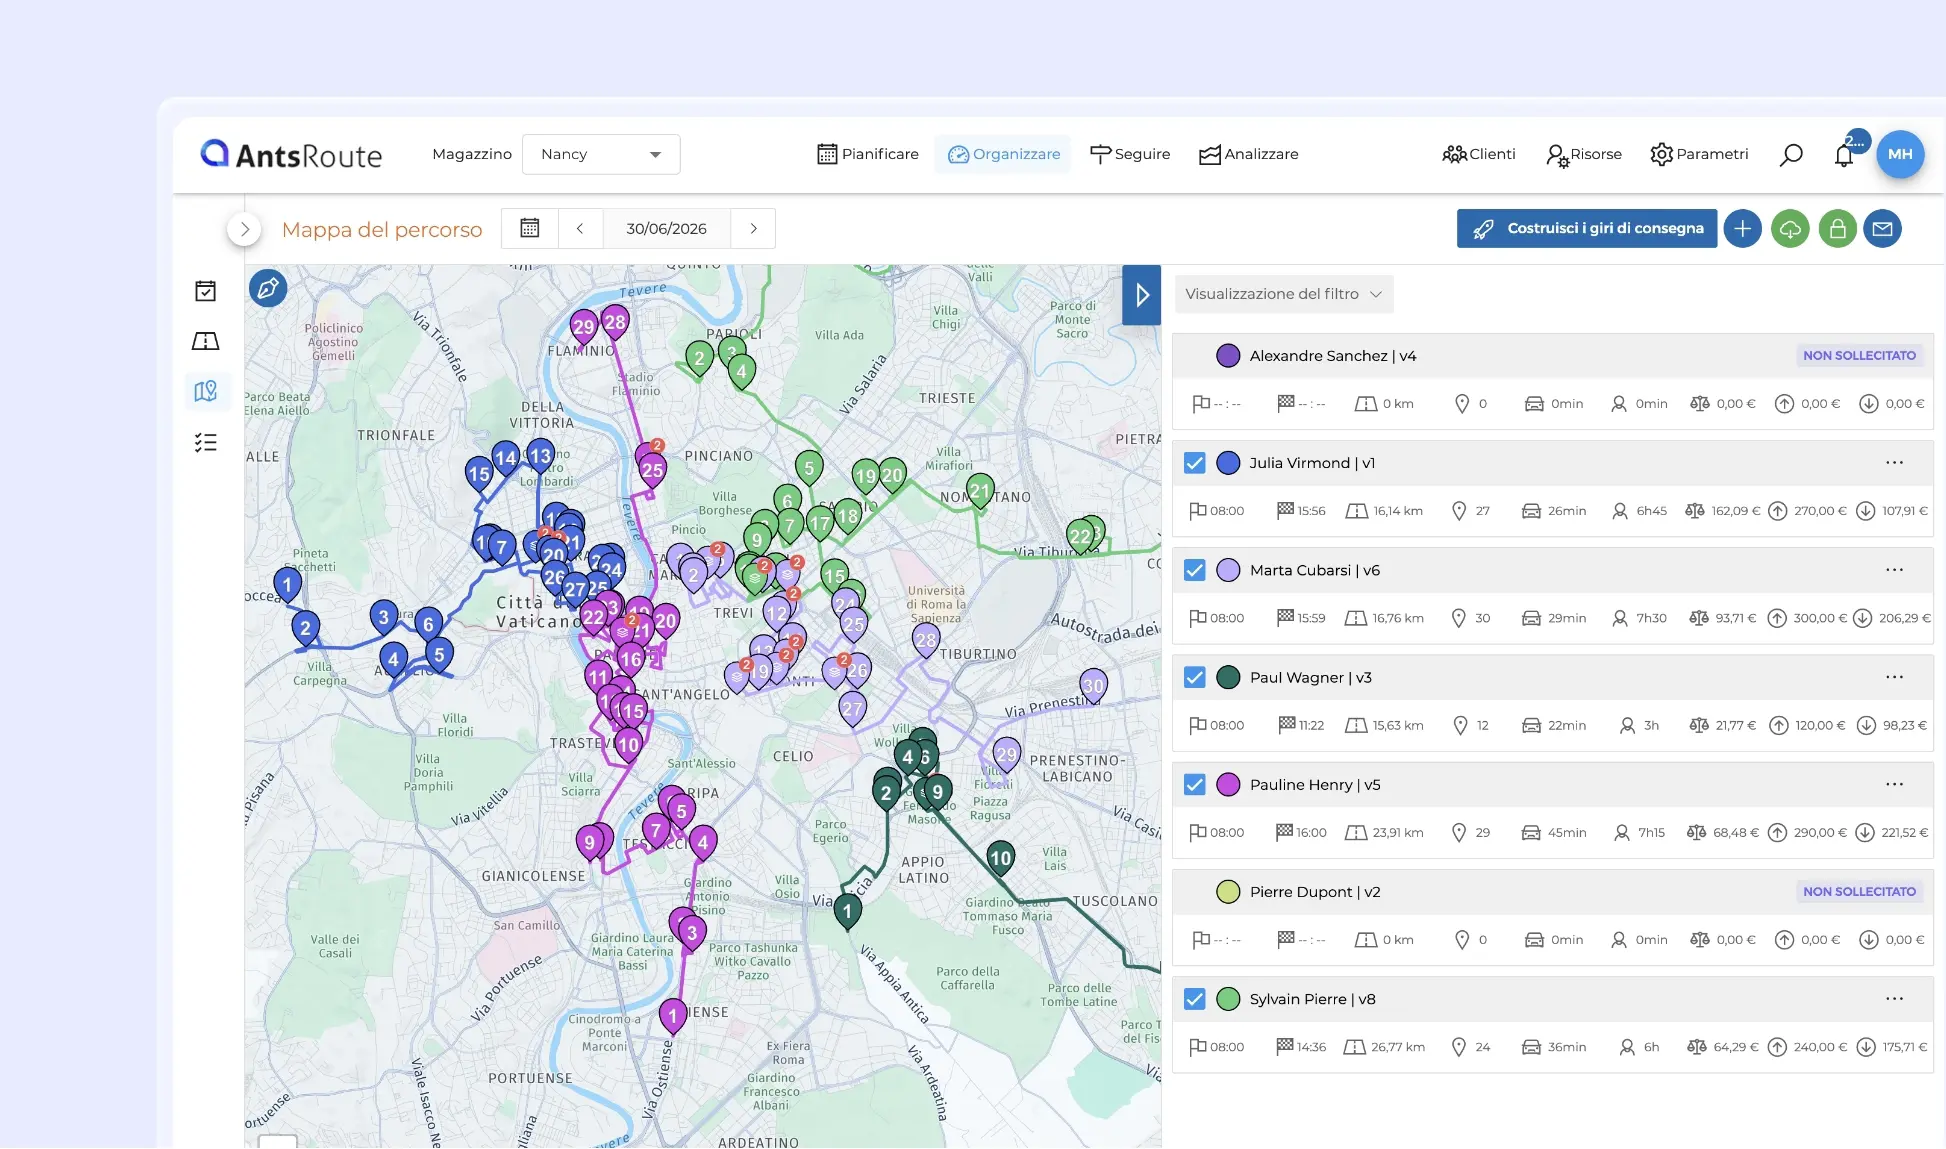Click green map pin 21

click(980, 491)
